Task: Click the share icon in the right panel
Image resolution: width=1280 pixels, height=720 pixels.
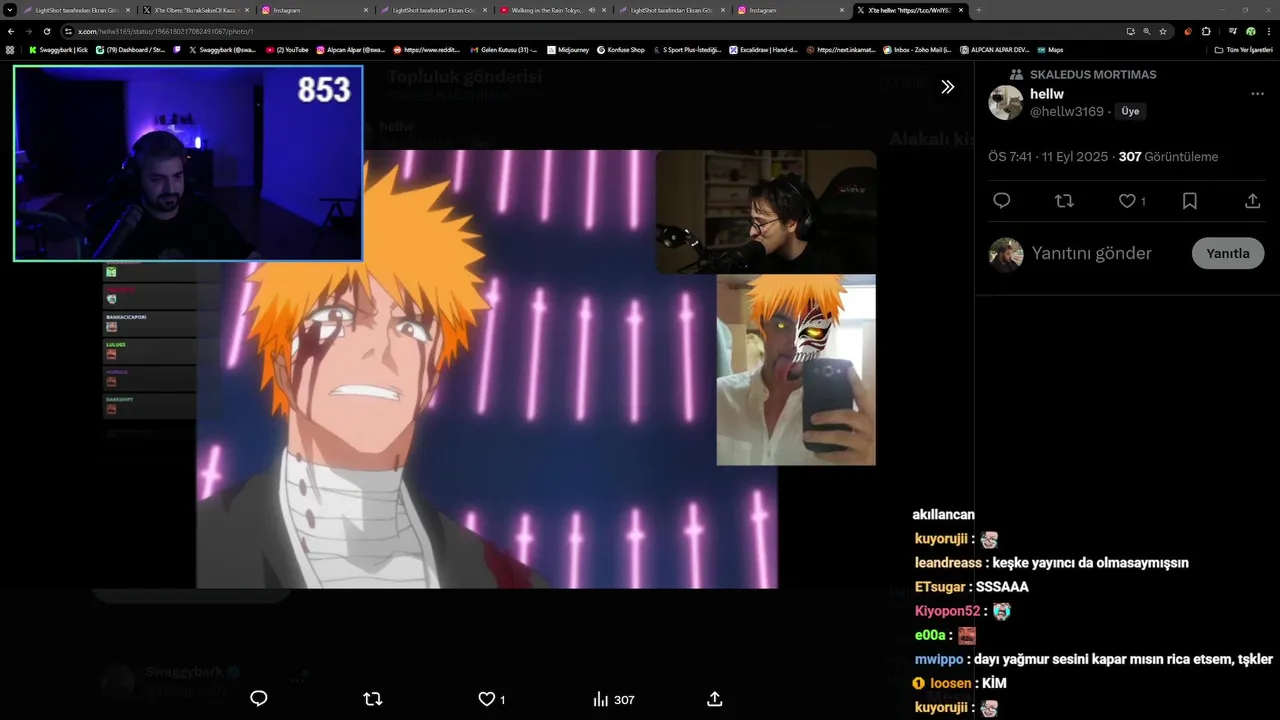Action: (x=1252, y=201)
